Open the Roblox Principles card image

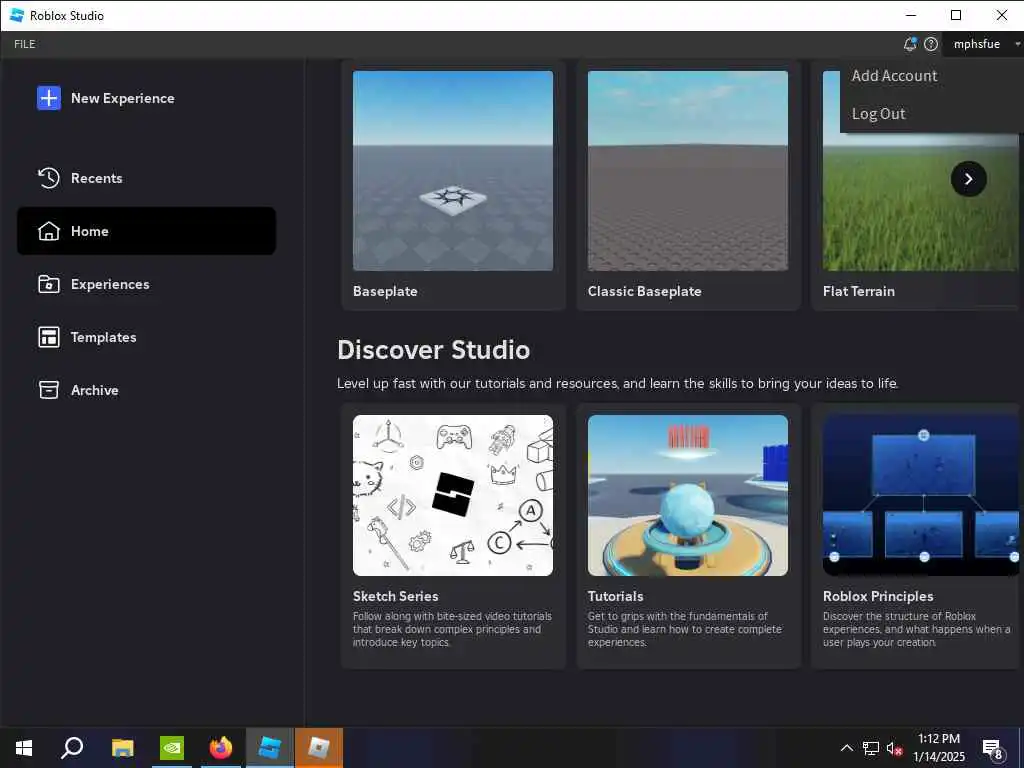pos(920,495)
